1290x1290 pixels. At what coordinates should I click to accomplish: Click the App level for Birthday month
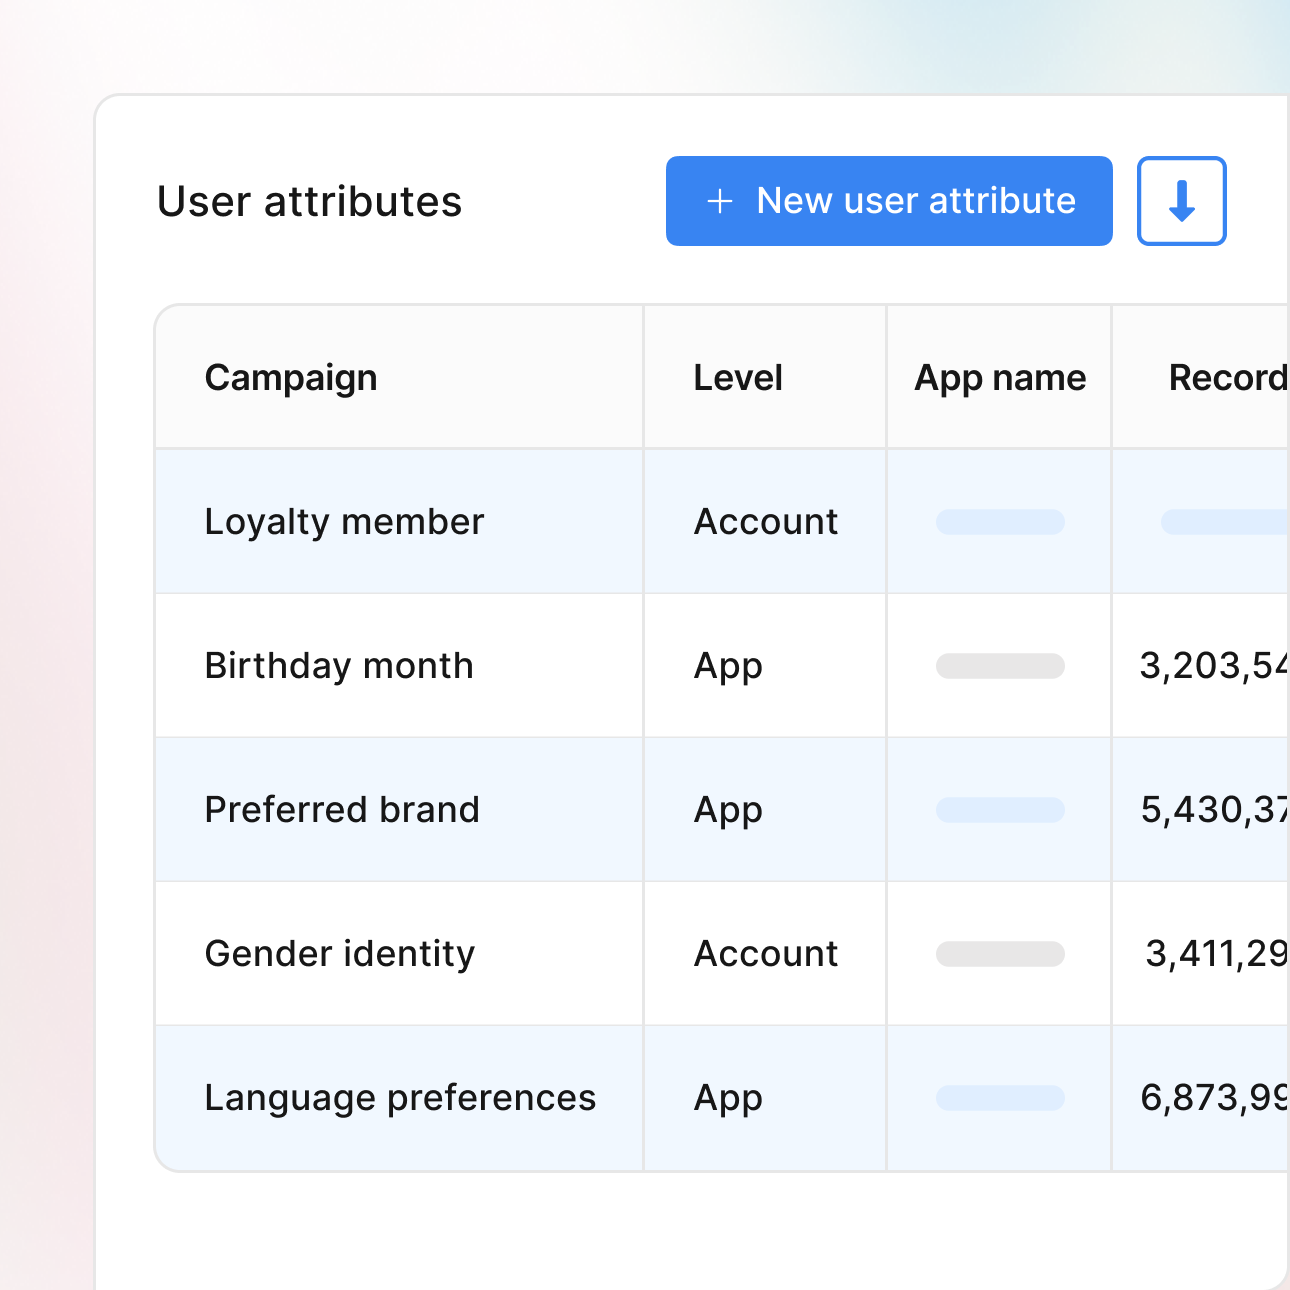tap(727, 665)
